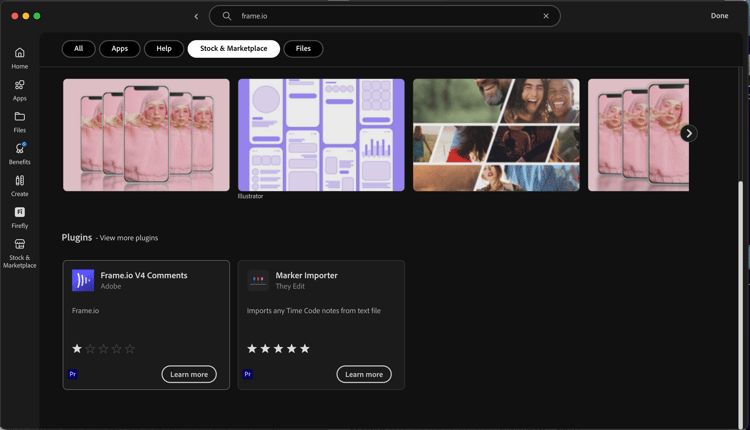Click the vertical scrollbar thumb

(x=741, y=304)
